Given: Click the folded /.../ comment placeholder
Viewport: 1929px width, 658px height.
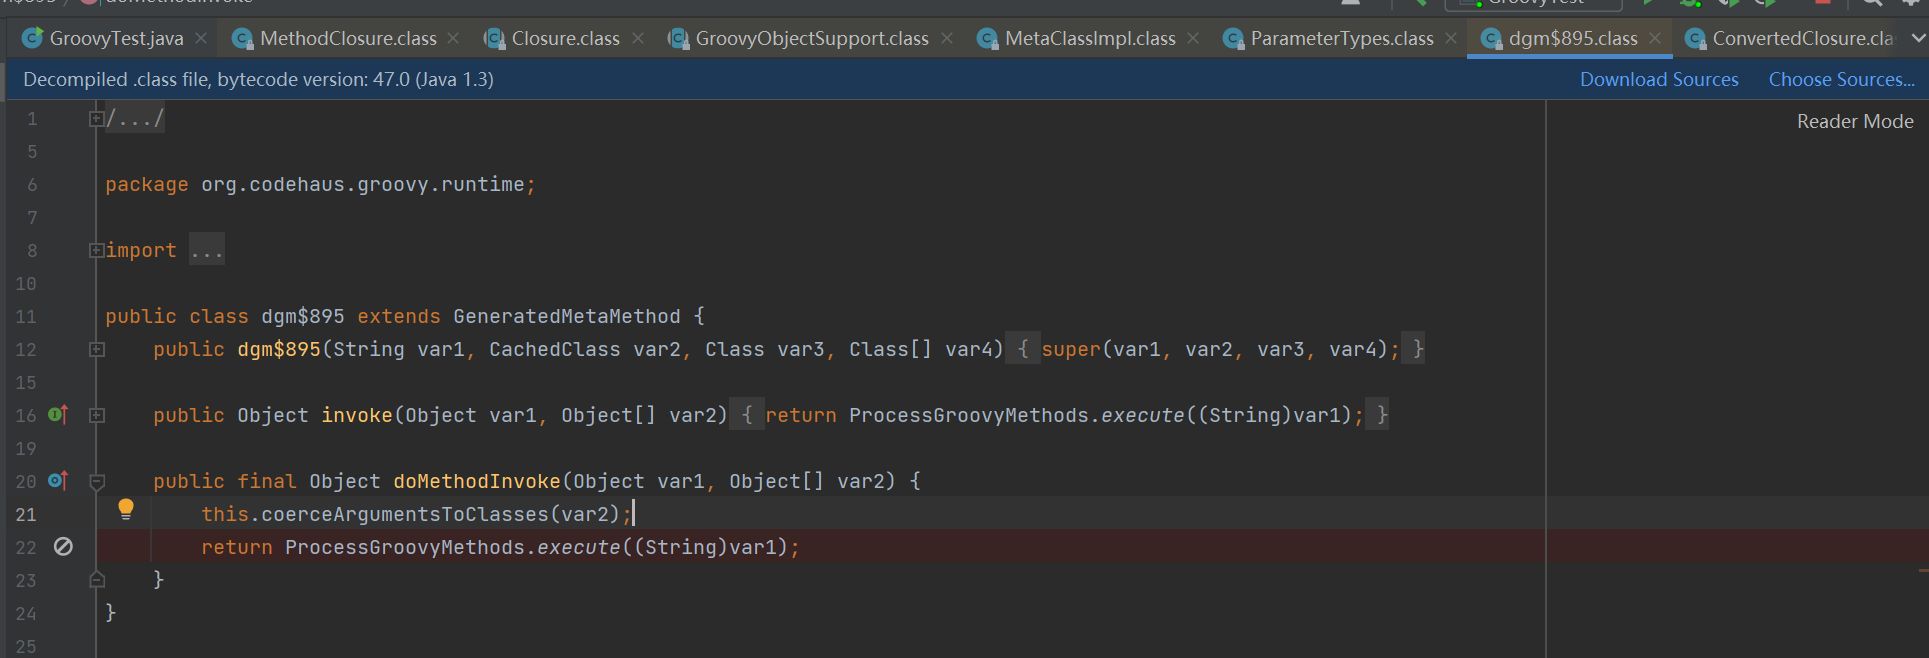Looking at the screenshot, I should coord(135,119).
